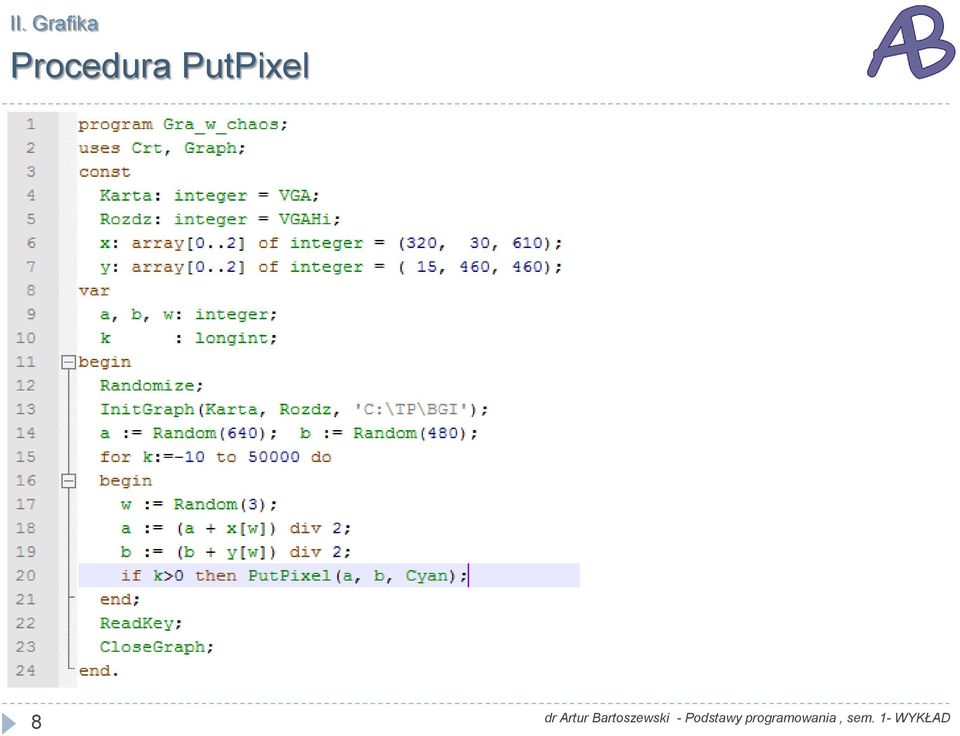Click the 'w := Random(3);' statement

(199, 505)
